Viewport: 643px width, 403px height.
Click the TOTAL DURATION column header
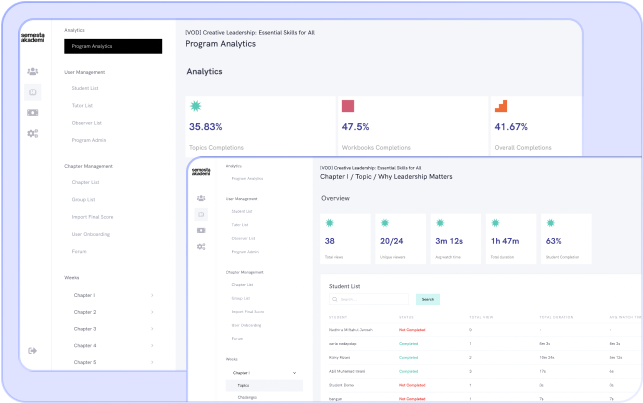pos(556,317)
